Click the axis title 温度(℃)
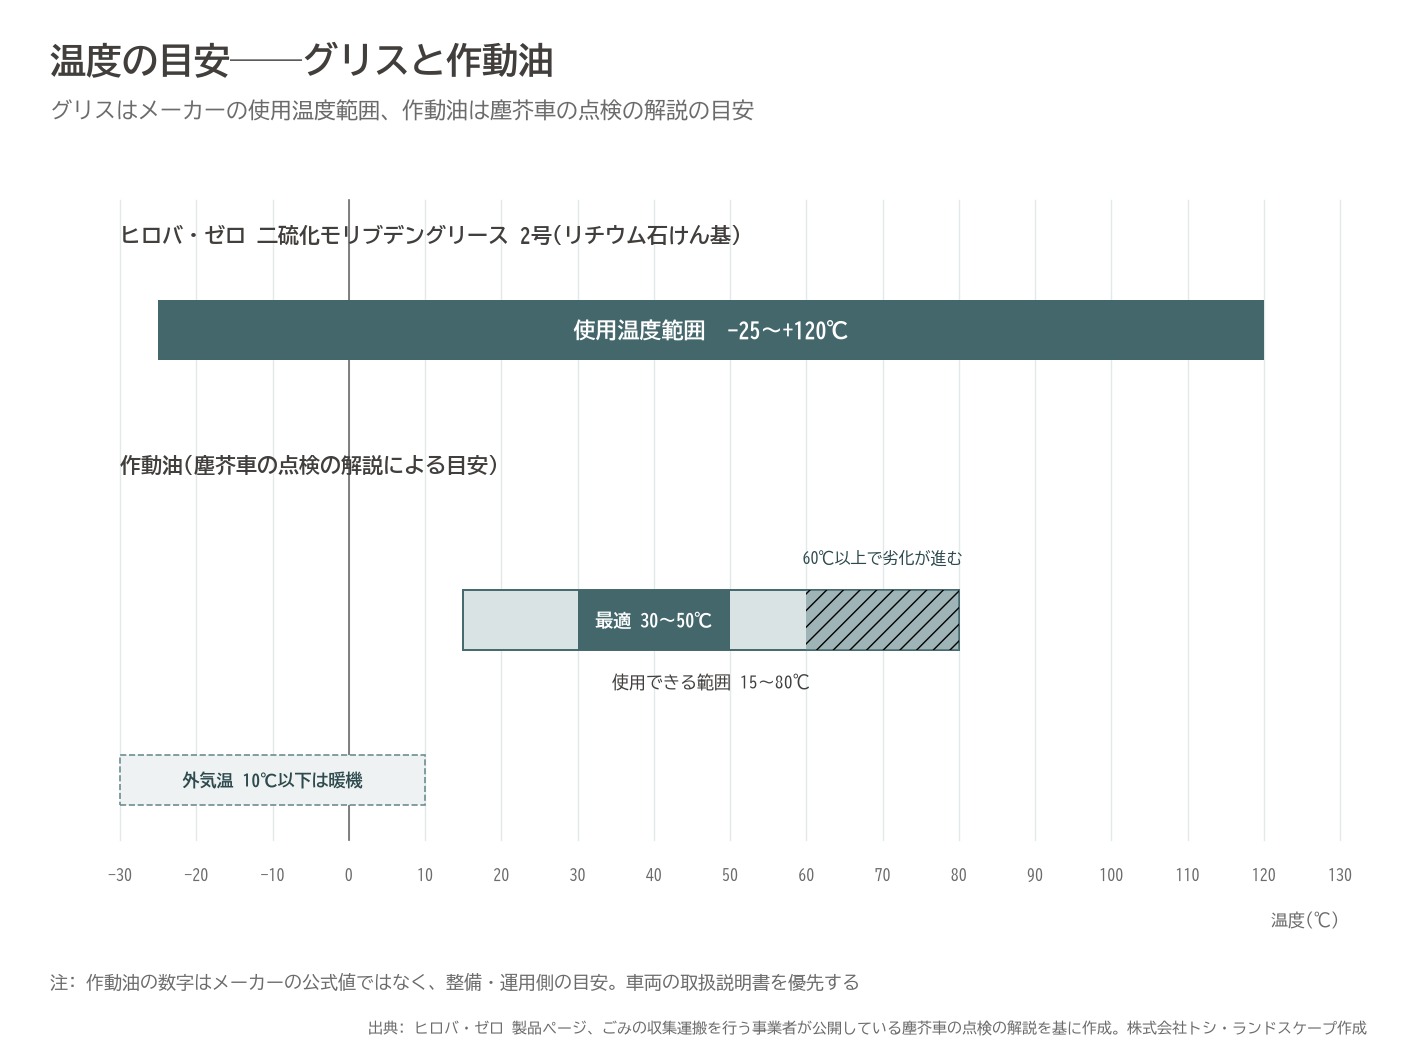The height and width of the screenshot is (1060, 1417). point(1305,920)
